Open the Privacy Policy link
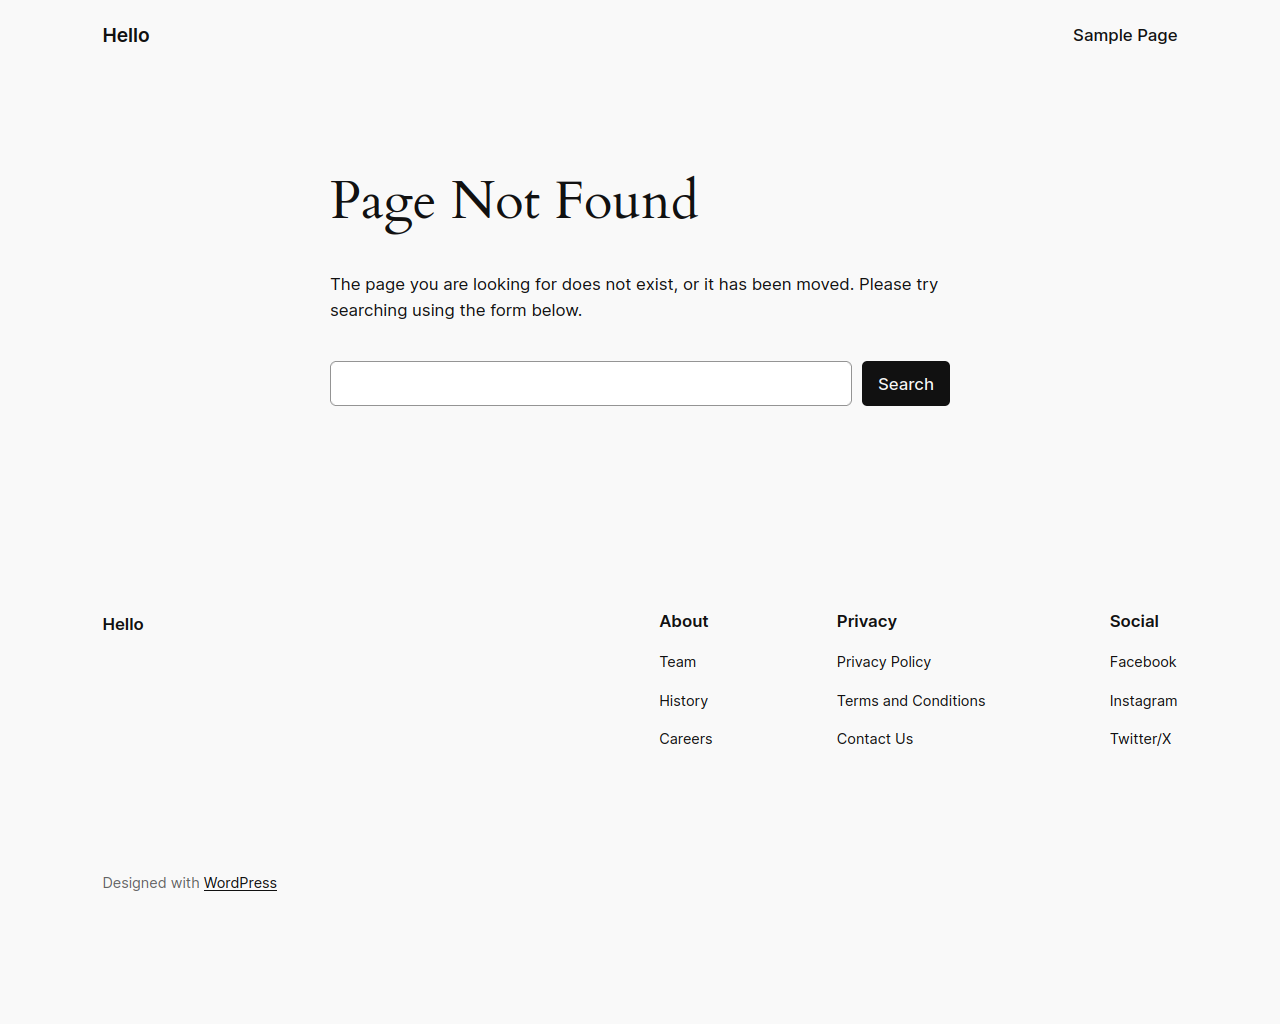 (x=884, y=662)
